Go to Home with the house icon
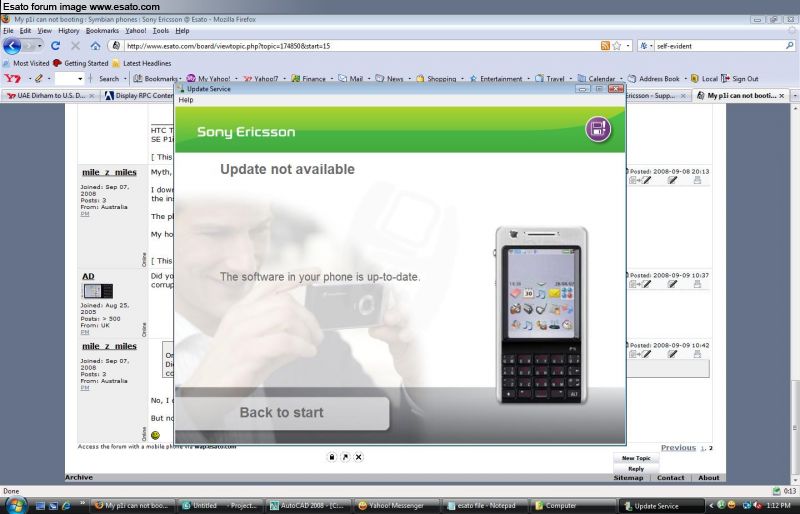 95,46
